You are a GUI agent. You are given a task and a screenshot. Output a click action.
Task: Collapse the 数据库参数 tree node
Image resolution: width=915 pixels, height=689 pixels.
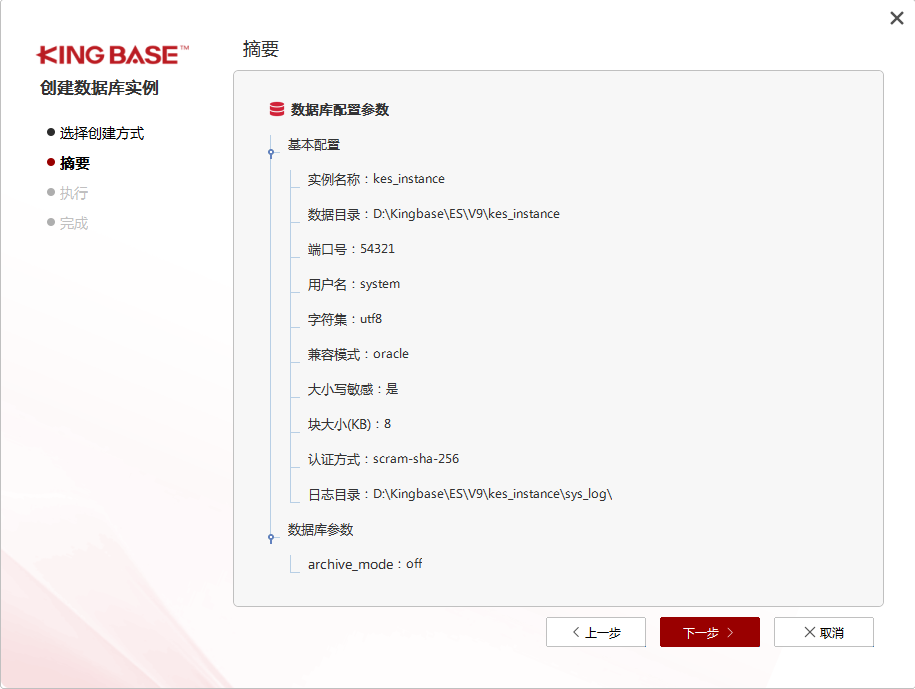point(271,538)
